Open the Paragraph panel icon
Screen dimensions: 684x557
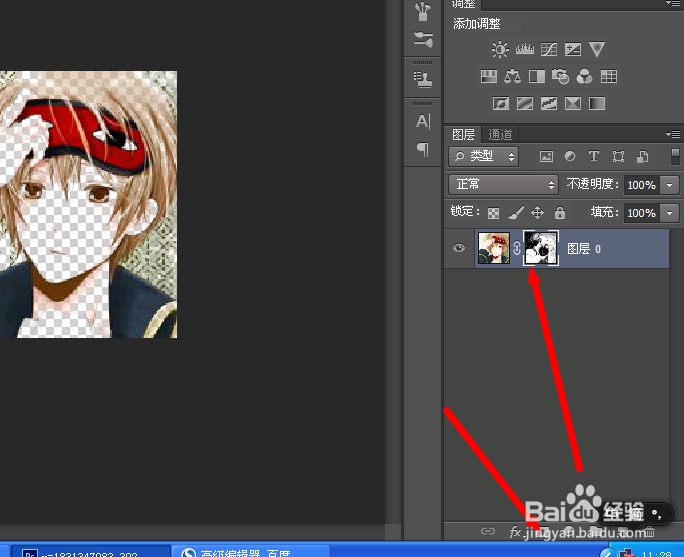click(x=423, y=149)
